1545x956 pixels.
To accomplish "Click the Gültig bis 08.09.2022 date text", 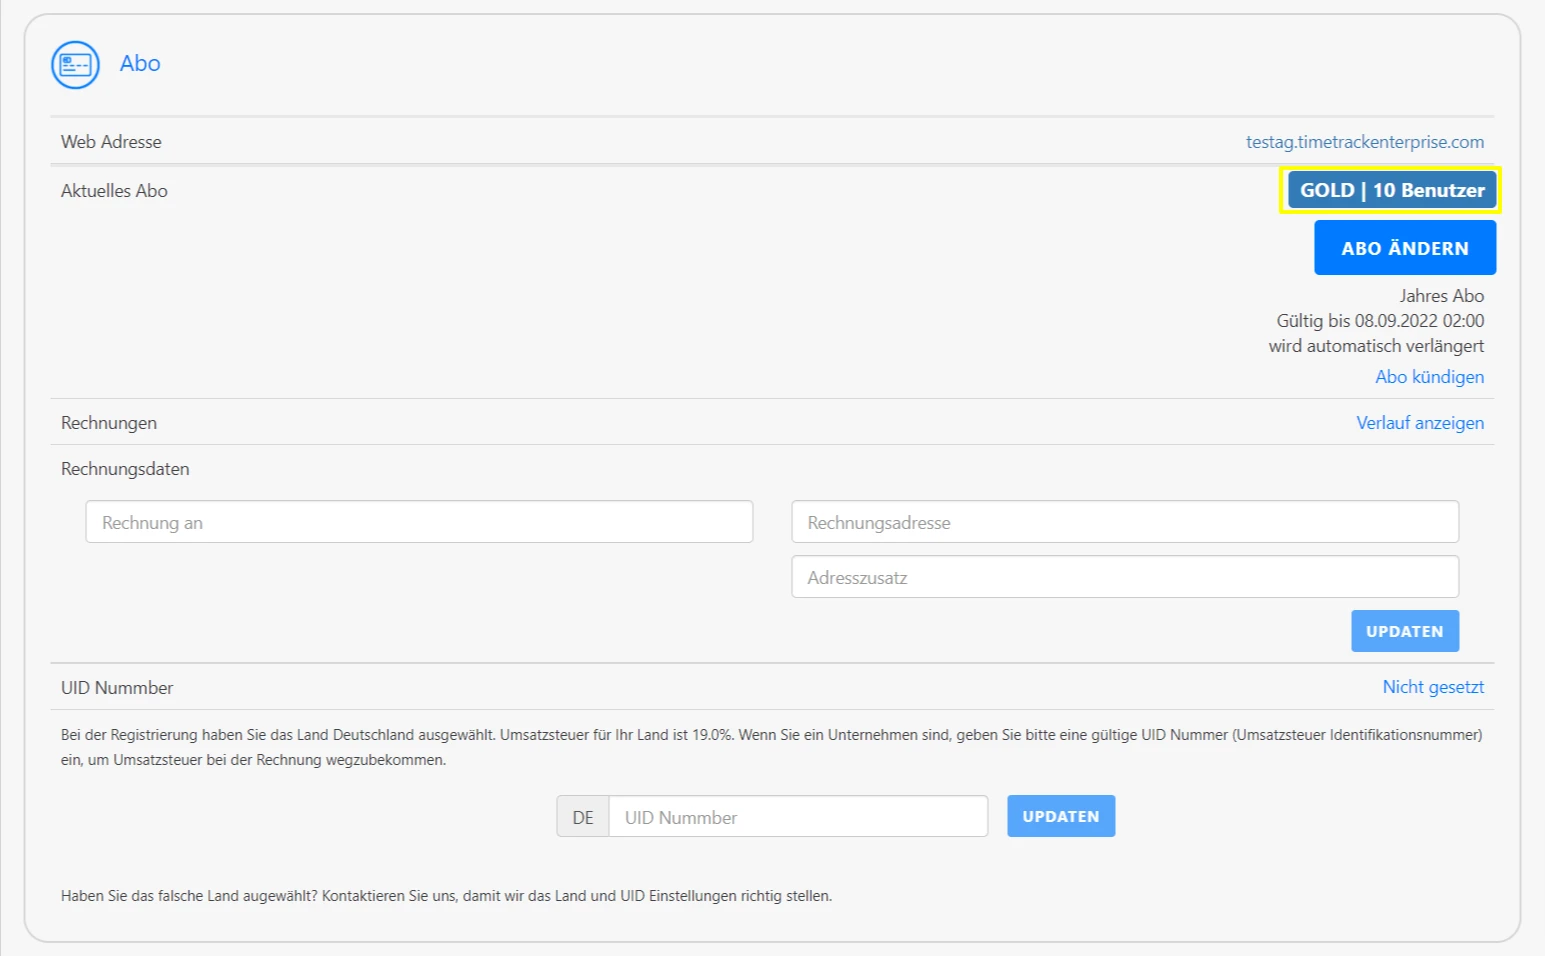I will (1379, 321).
